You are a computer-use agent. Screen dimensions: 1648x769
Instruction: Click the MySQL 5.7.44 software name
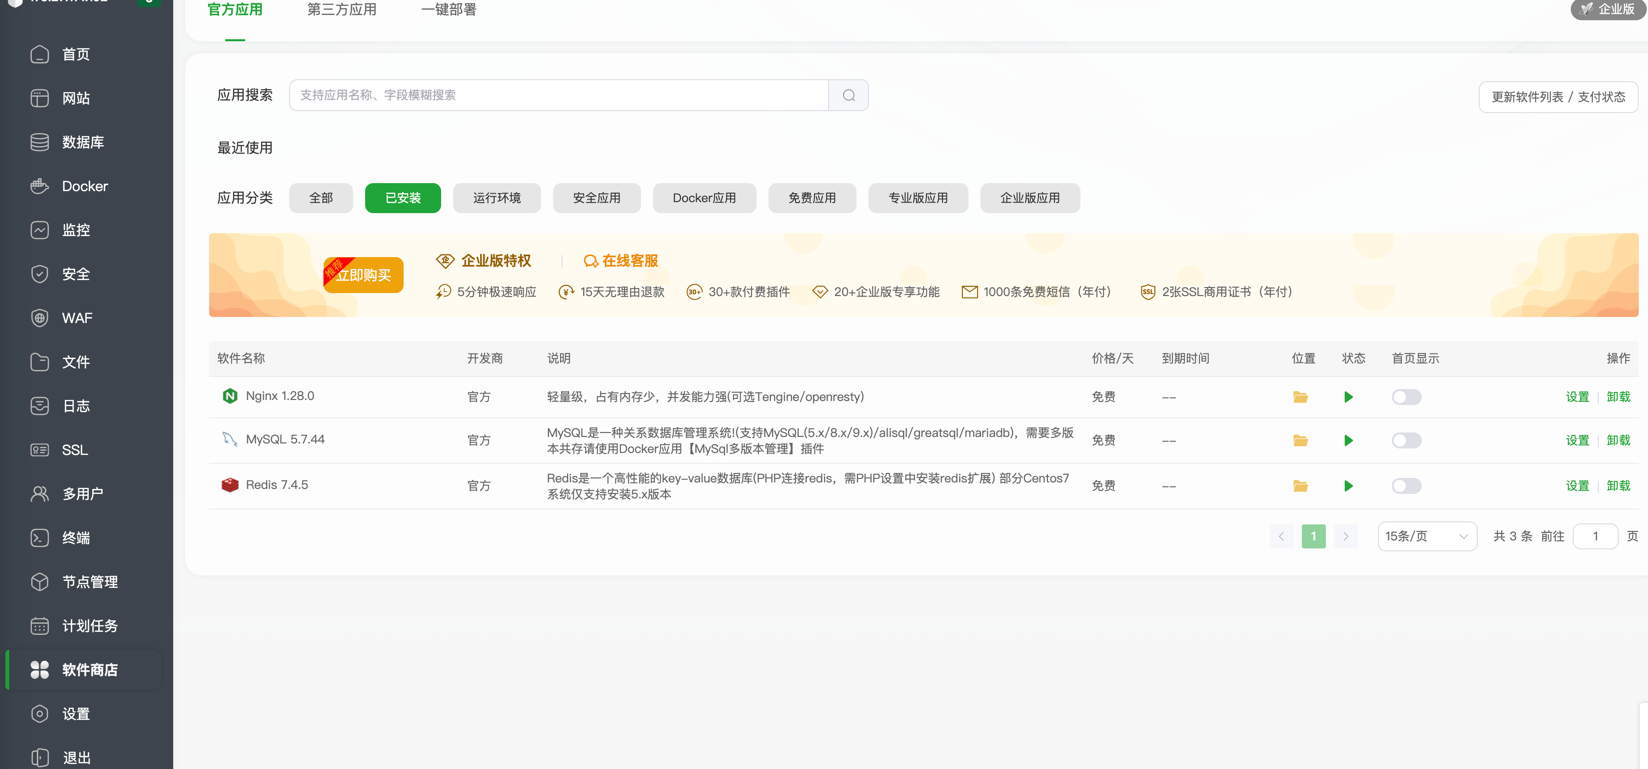285,439
